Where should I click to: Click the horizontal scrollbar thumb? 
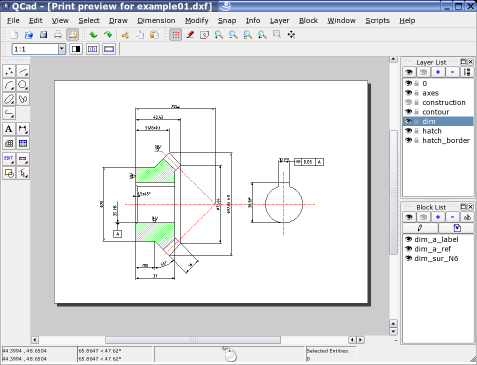coord(193,340)
